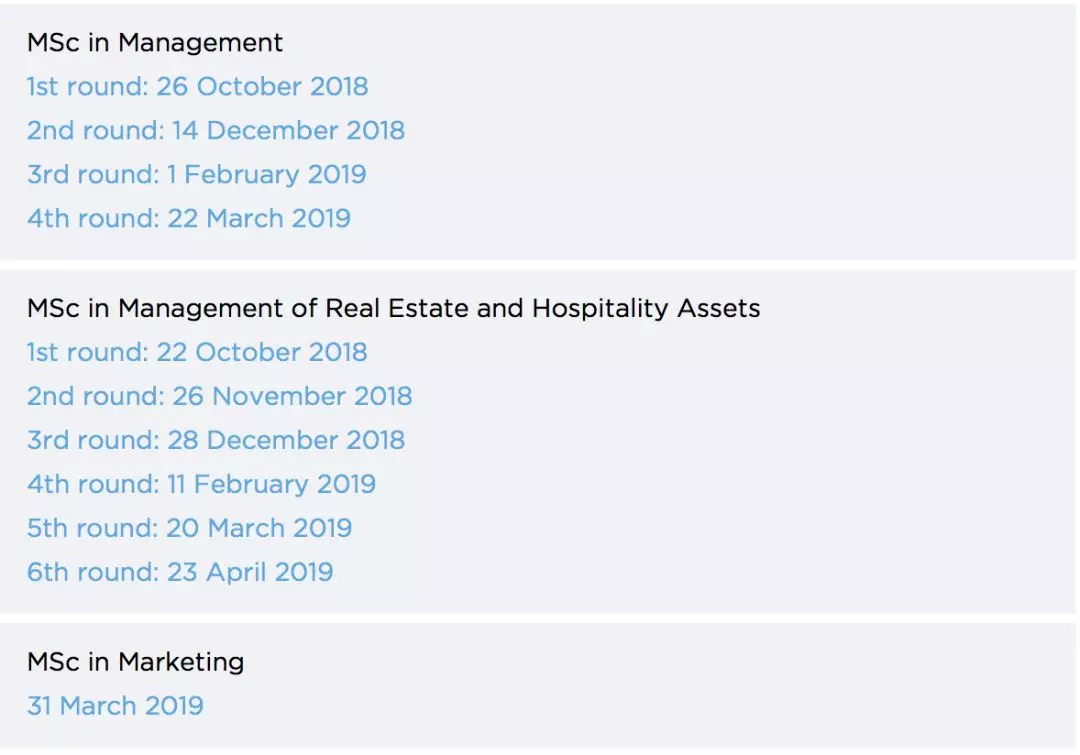Screen dimensions: 1080x755
Task: Select 6th round: 23 April 2019
Action: pos(180,573)
